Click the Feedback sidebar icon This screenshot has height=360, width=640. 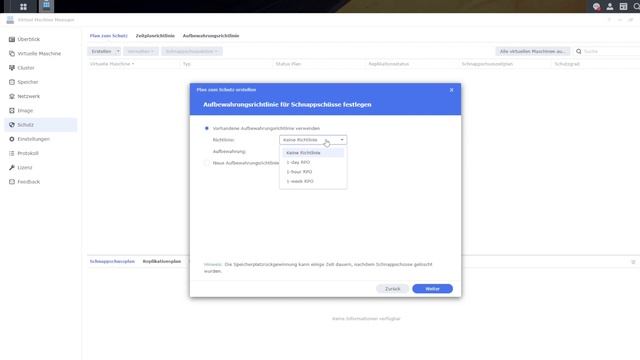pos(12,182)
